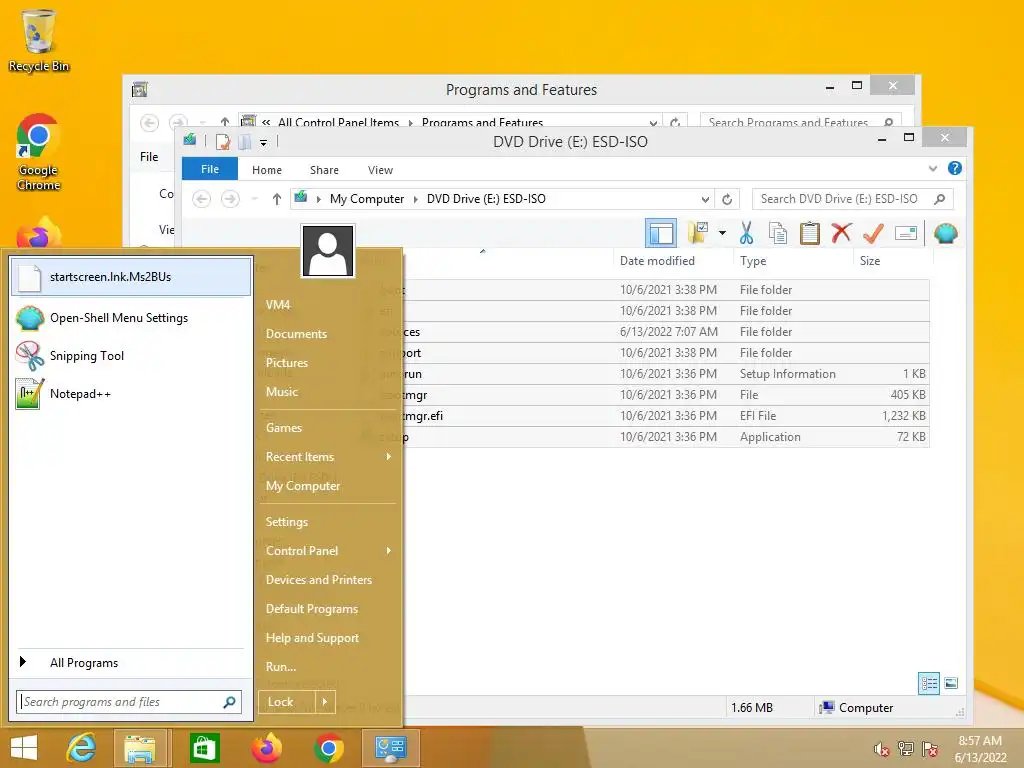Open File Explorer from the taskbar

click(140, 748)
